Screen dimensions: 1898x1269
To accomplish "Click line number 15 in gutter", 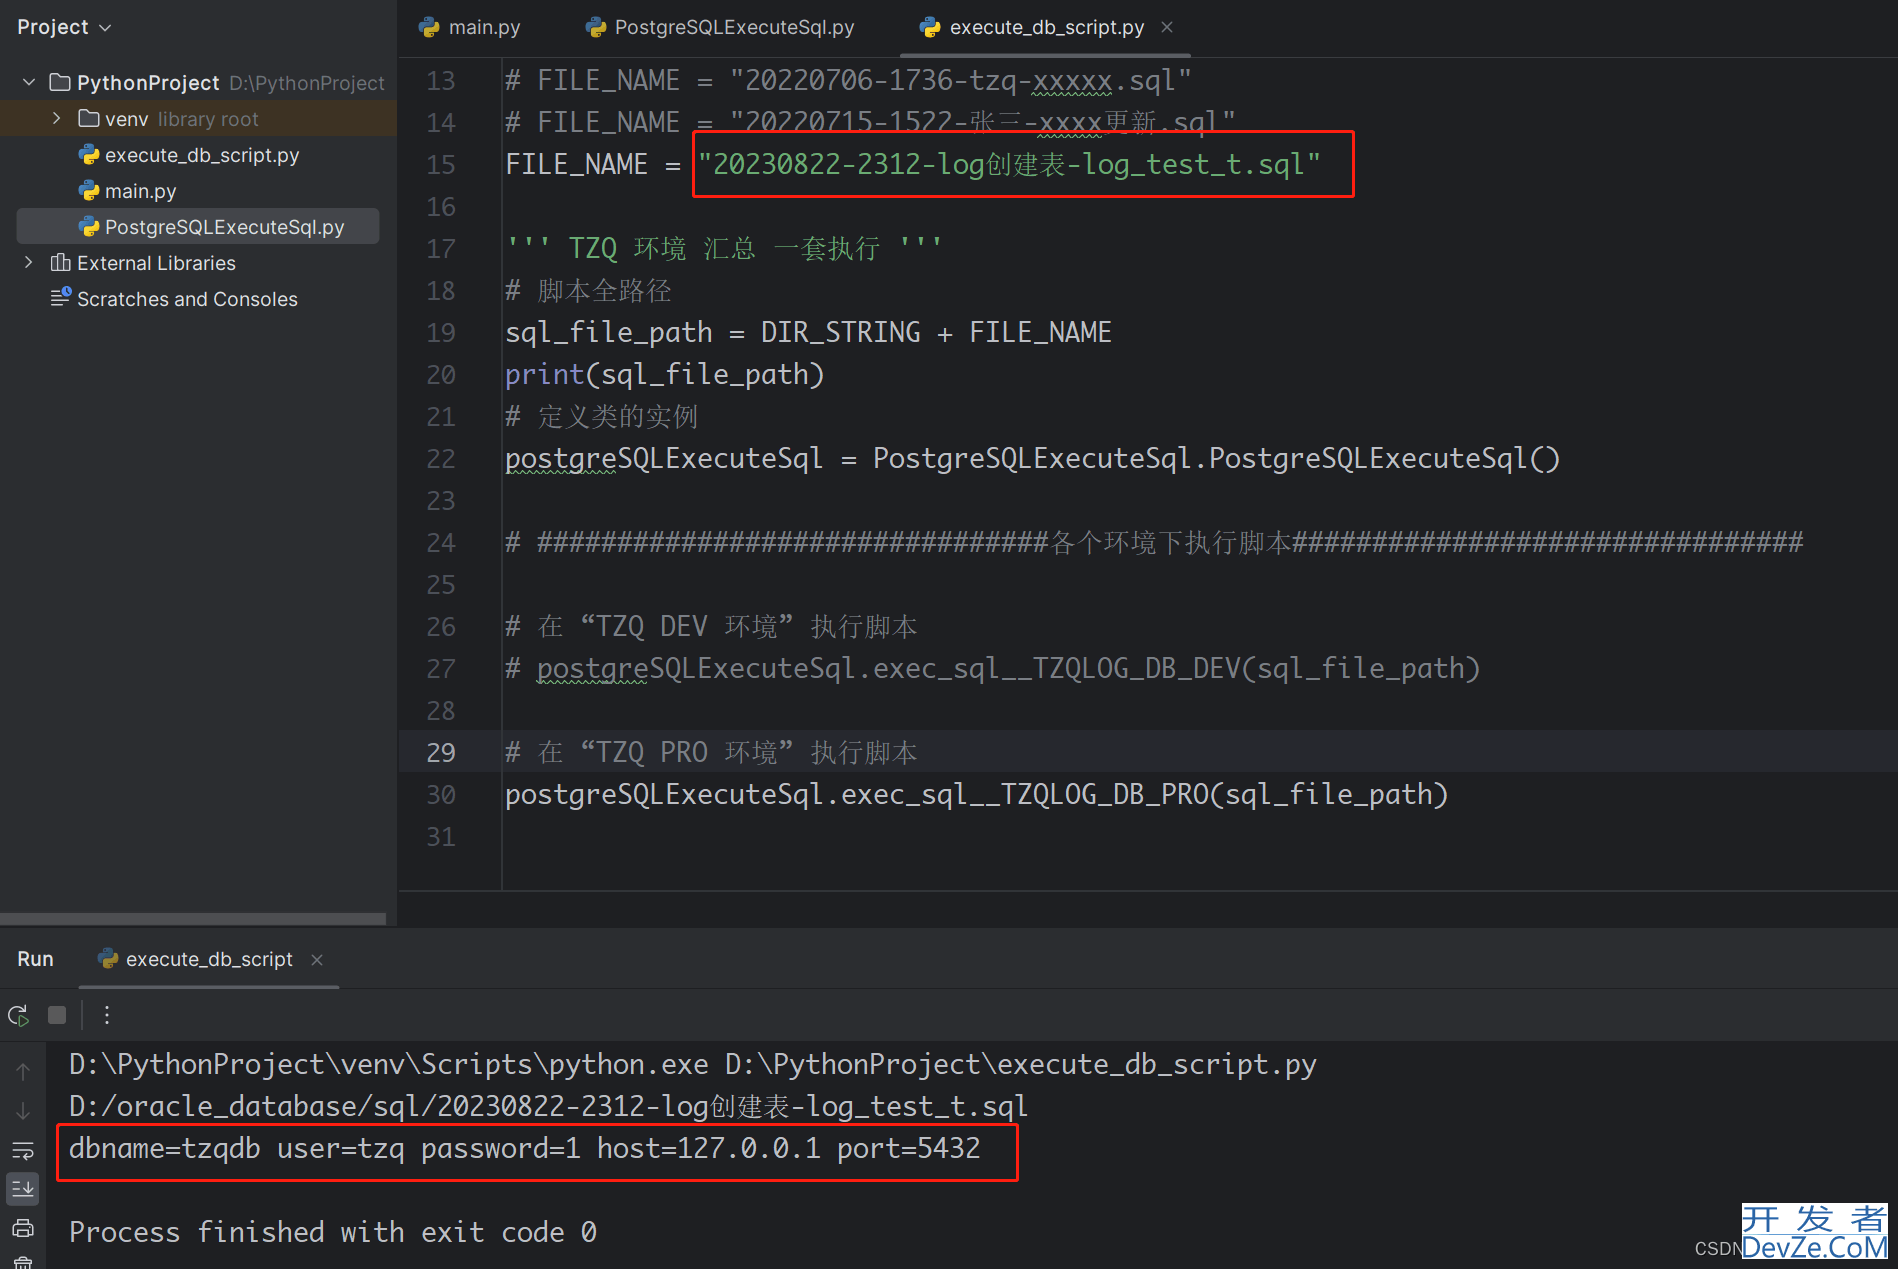I will point(441,164).
